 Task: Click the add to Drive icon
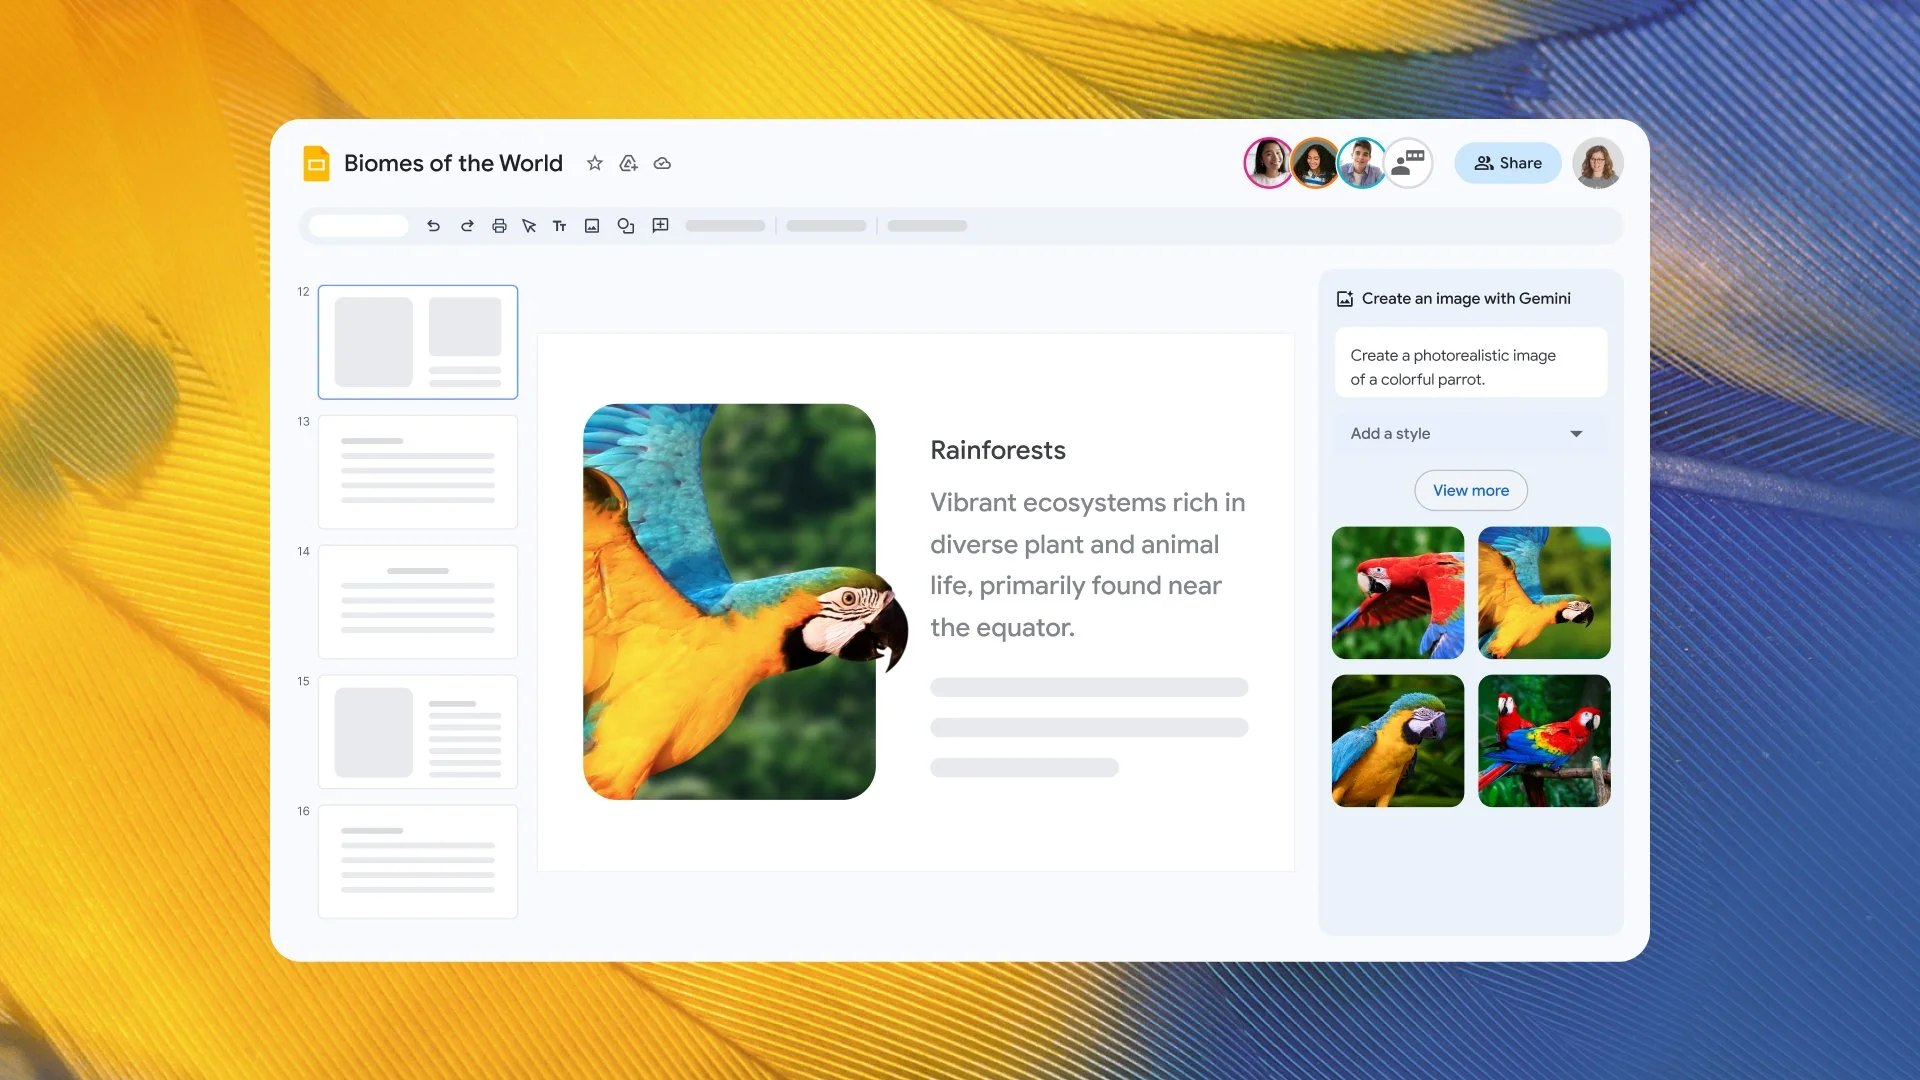pos(628,163)
